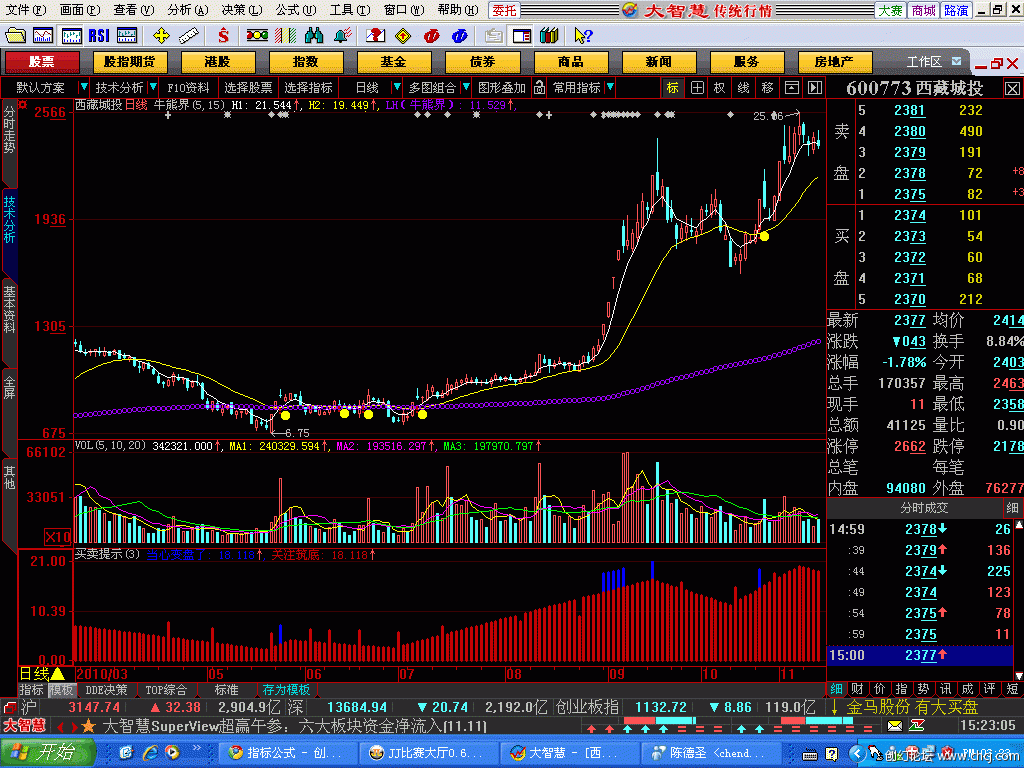Image resolution: width=1024 pixels, height=768 pixels.
Task: Toggle the 线 drawing line button
Action: pos(743,88)
